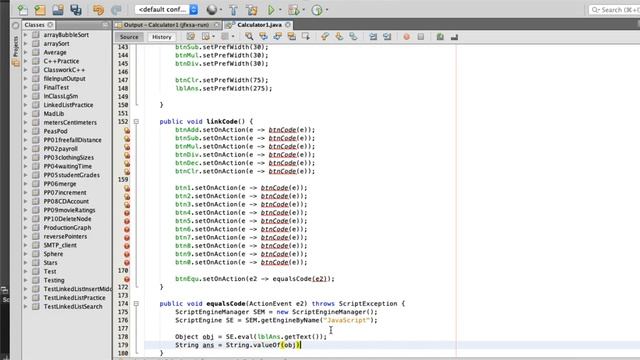The height and width of the screenshot is (360, 640).
Task: Click the New File toolbar icon
Action: 22,10
